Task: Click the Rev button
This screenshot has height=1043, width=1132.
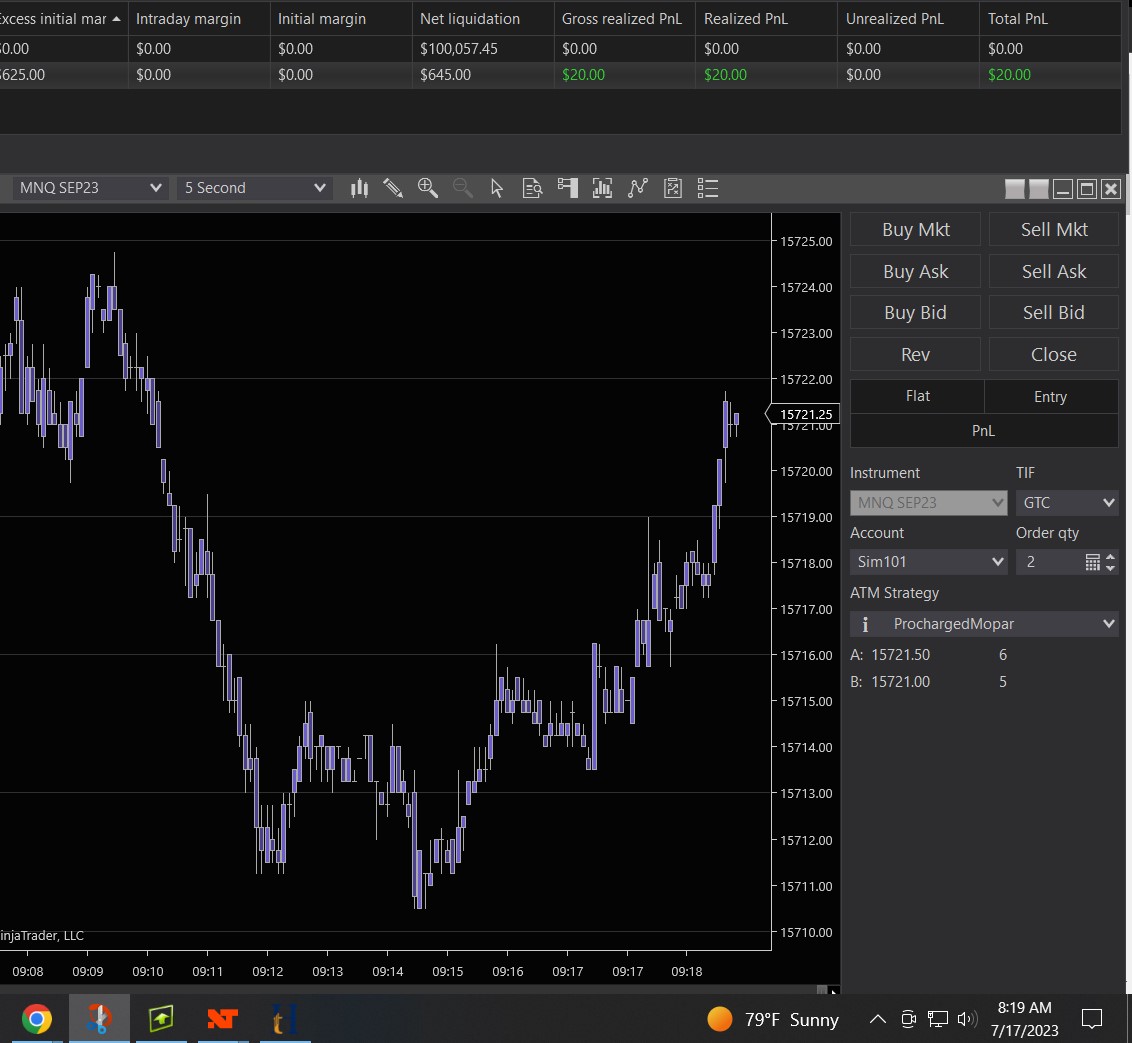Action: [x=915, y=355]
